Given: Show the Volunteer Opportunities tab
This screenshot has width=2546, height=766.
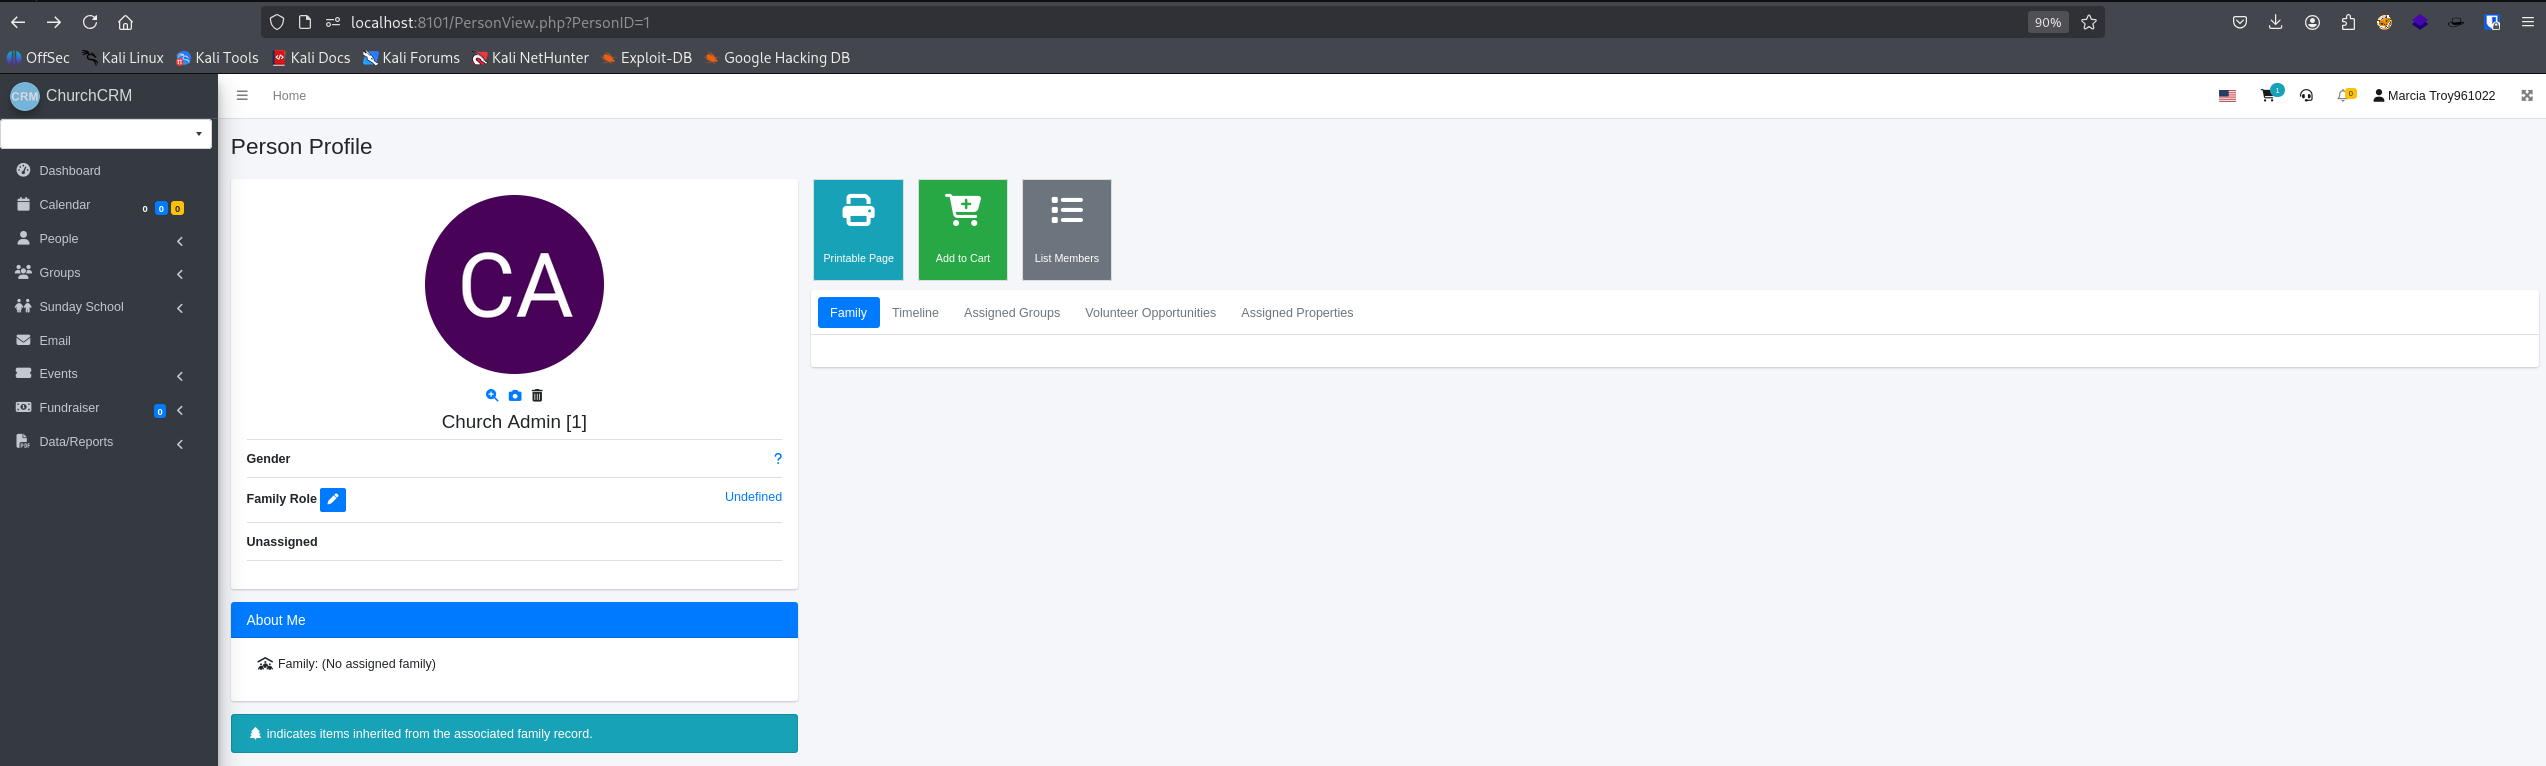Looking at the screenshot, I should click(1151, 313).
